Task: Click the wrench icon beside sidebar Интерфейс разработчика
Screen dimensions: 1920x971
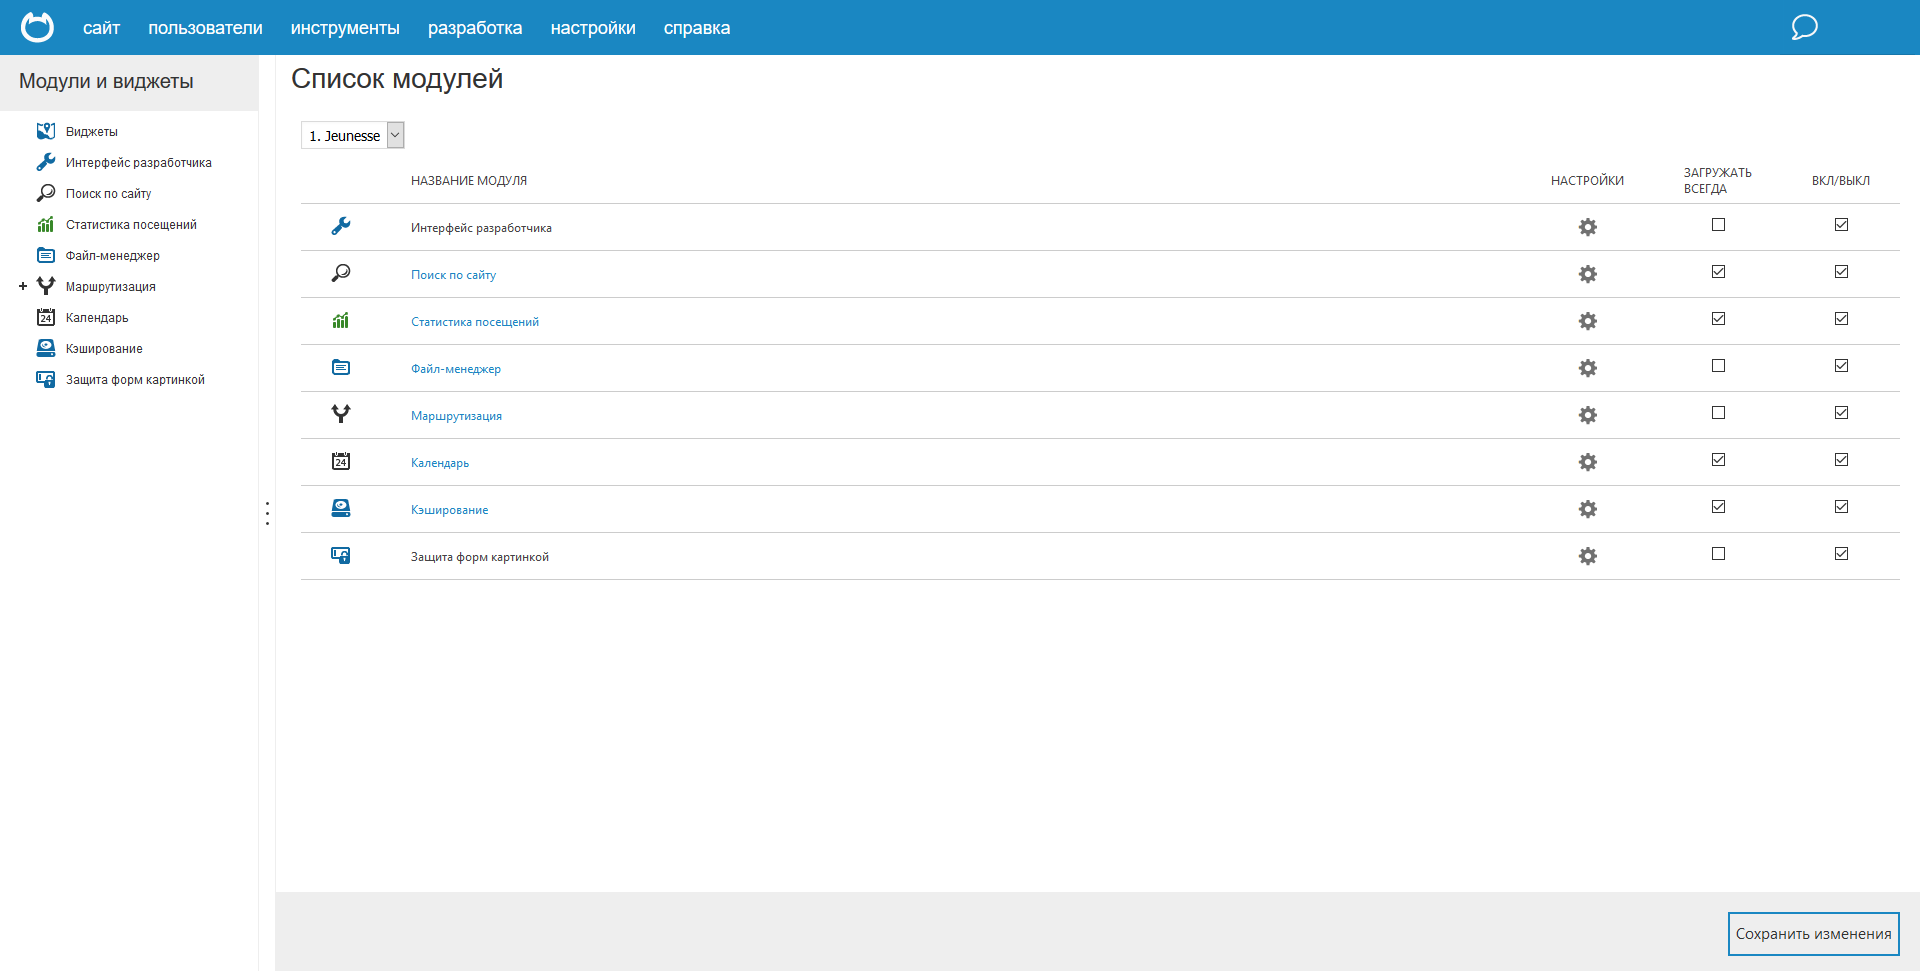Action: [x=46, y=162]
